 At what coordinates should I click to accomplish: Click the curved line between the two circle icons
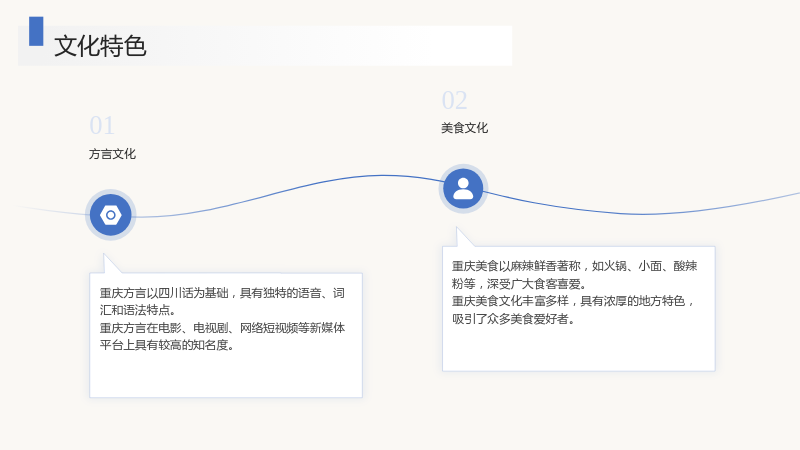[x=286, y=190]
